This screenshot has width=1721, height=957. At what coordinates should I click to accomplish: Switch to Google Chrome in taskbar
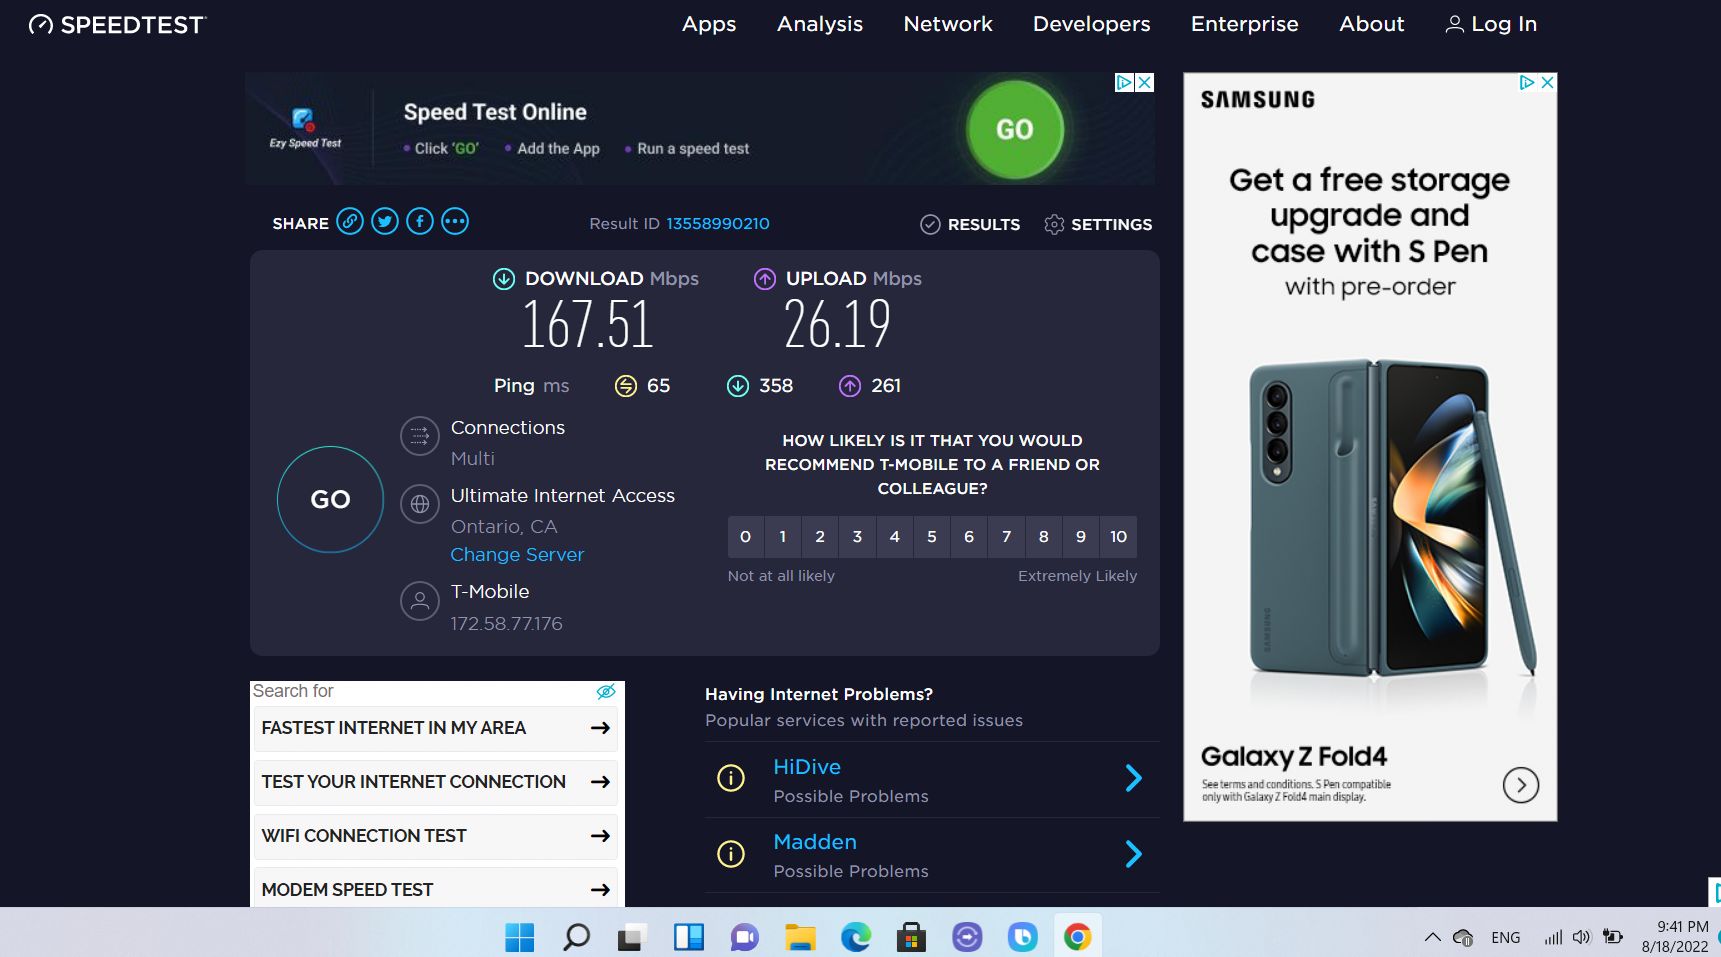tap(1077, 937)
